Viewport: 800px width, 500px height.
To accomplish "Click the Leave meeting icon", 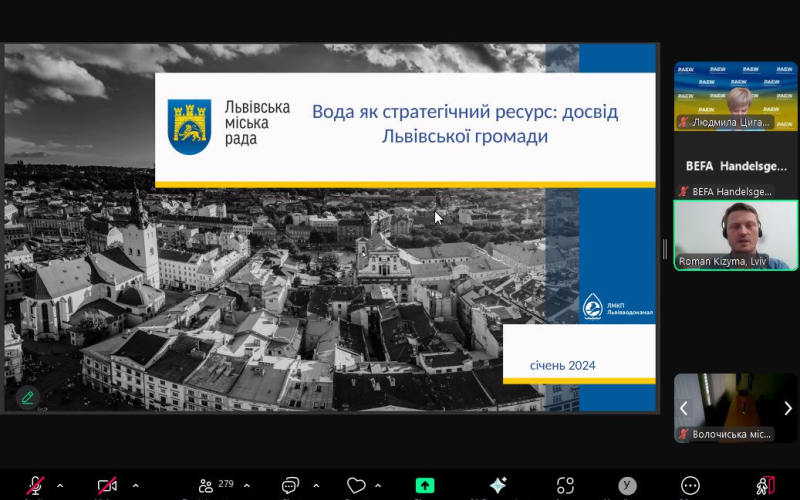I will coord(765,485).
